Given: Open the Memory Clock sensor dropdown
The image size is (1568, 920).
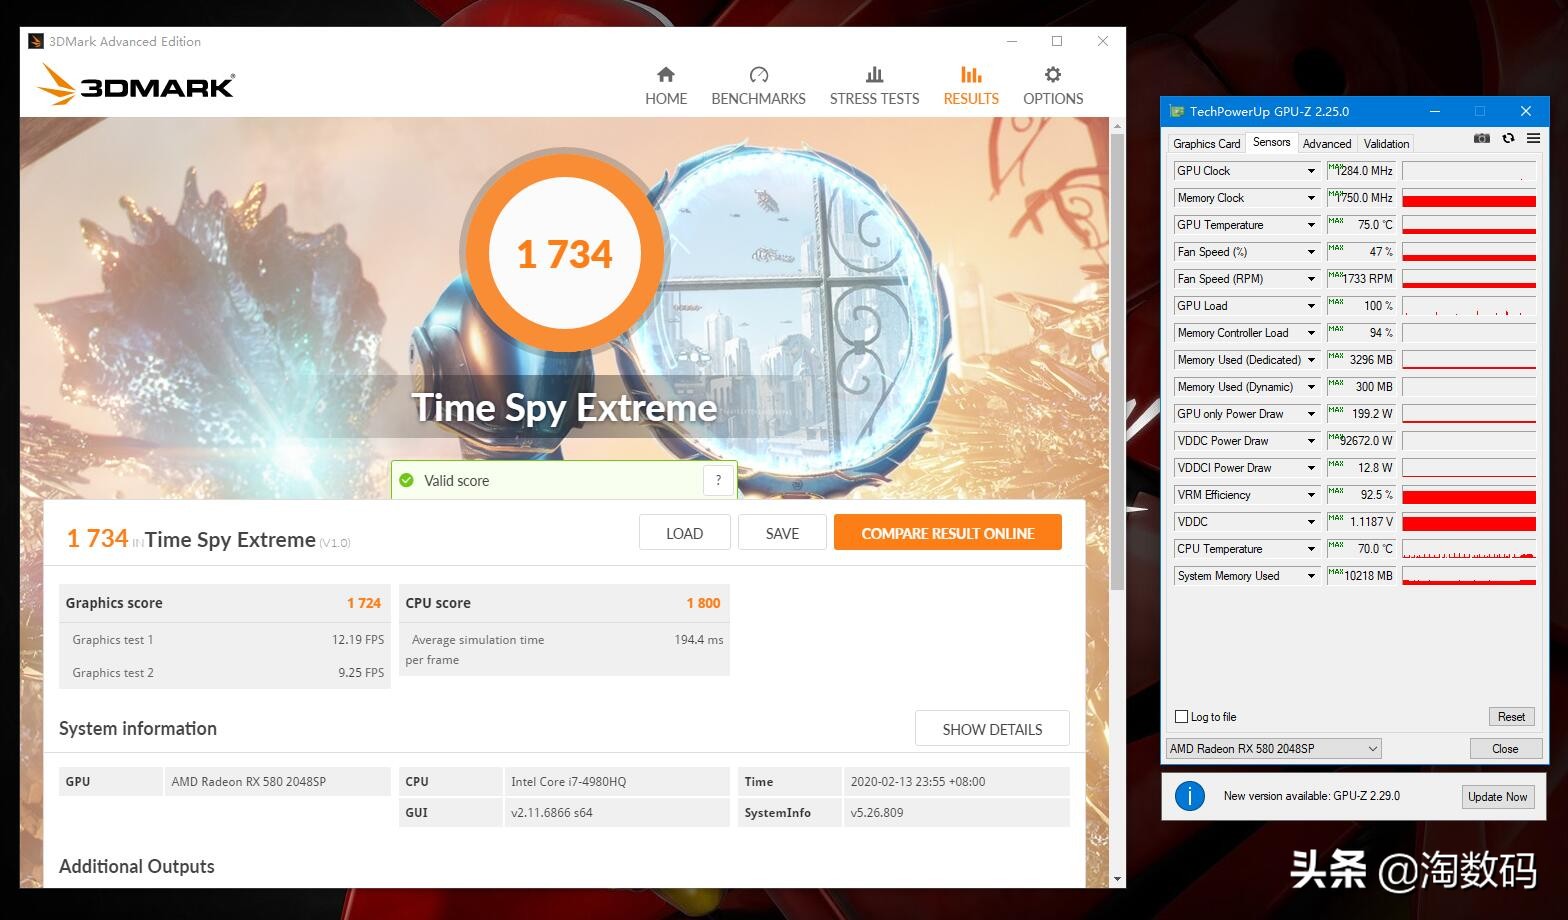Looking at the screenshot, I should point(1311,198).
